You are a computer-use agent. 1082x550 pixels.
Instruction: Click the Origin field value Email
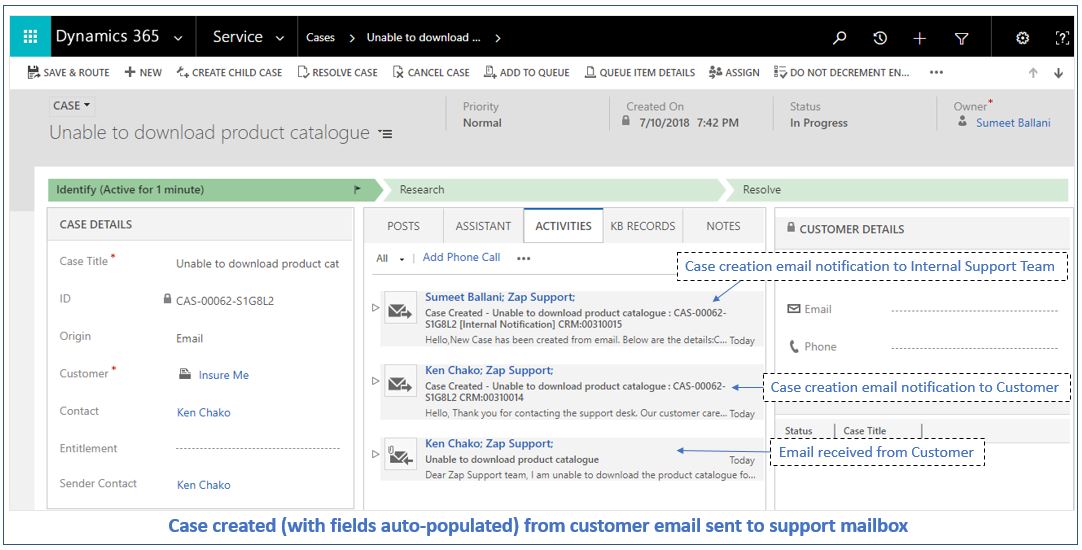point(190,338)
